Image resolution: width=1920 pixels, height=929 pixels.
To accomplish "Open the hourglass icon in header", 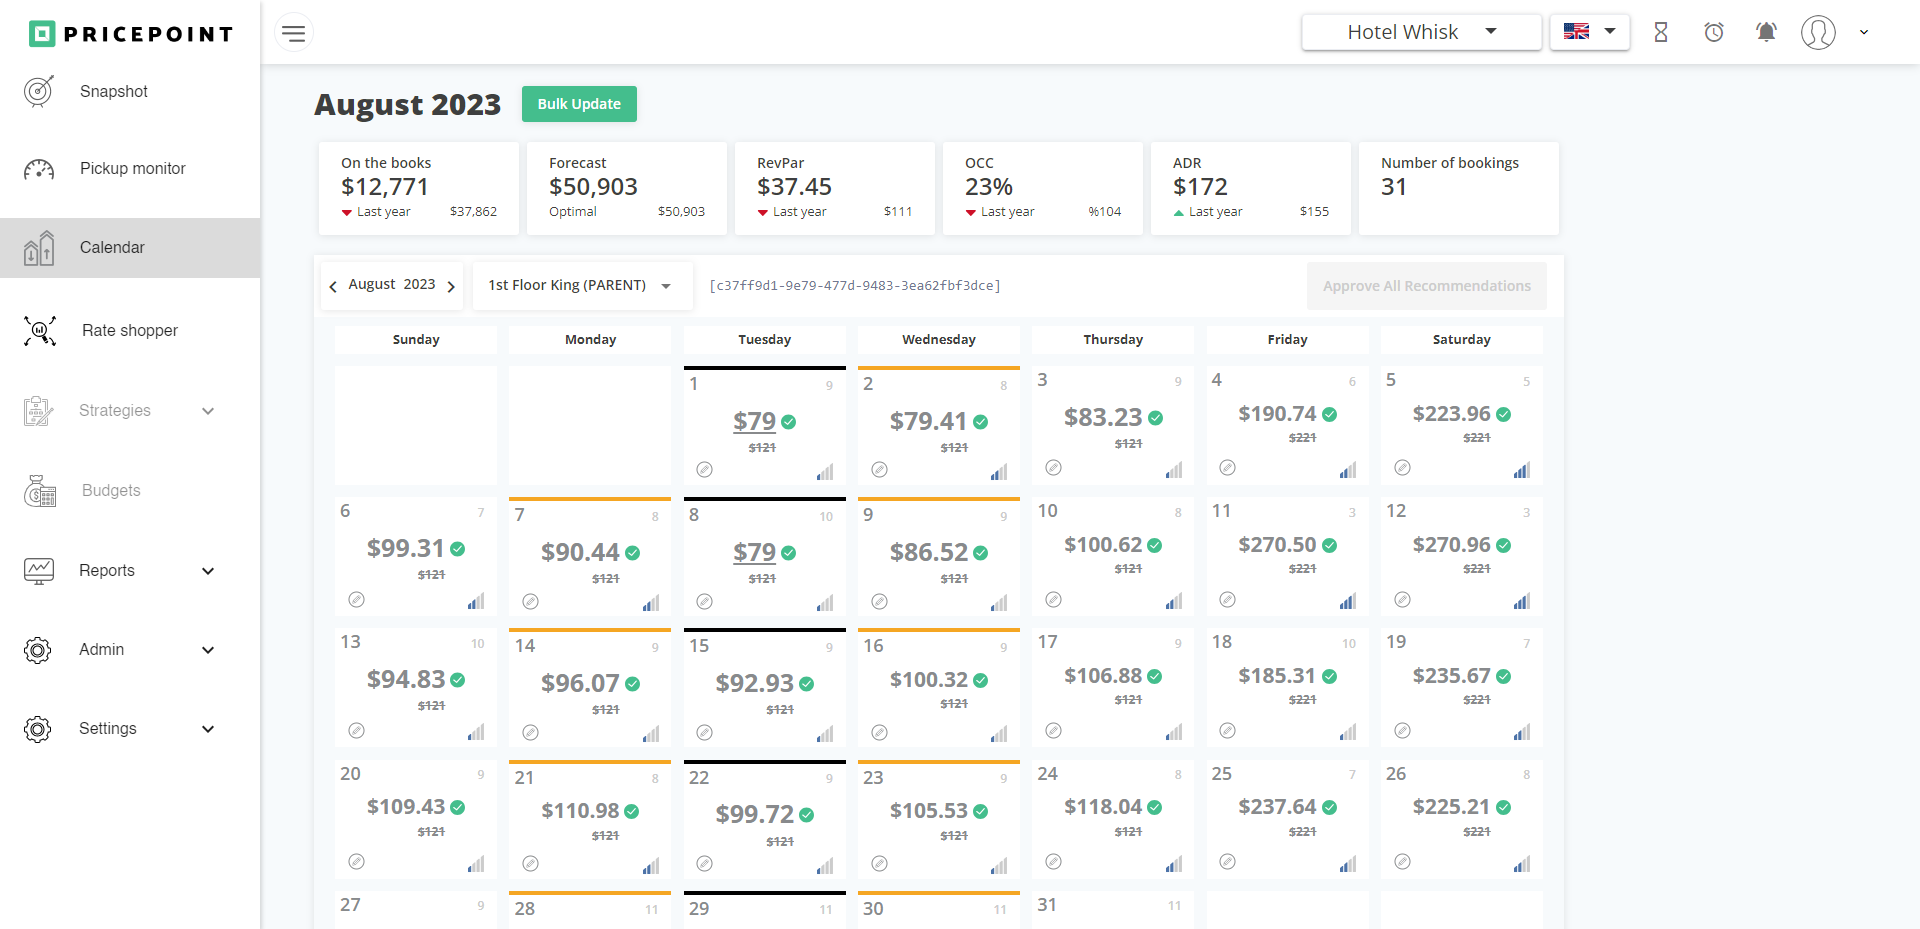I will tap(1661, 32).
